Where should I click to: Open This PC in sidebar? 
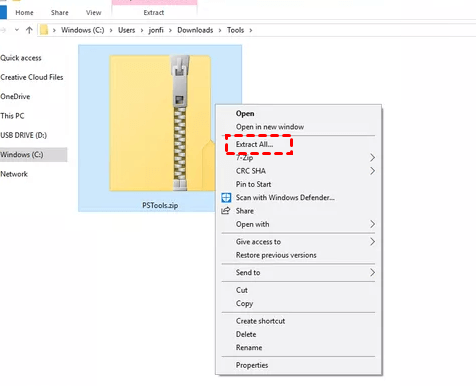click(12, 116)
